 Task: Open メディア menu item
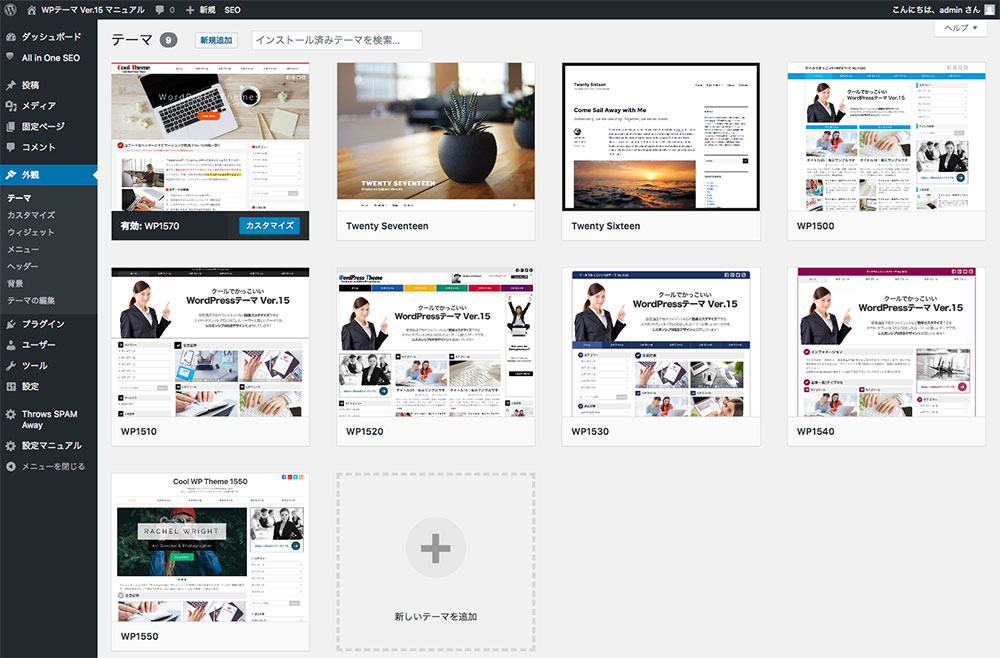[39, 106]
